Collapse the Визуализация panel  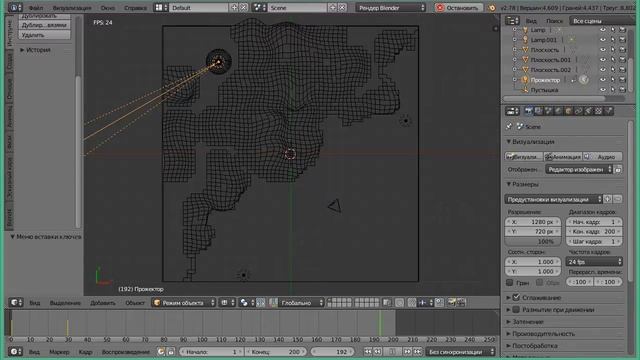pos(531,142)
